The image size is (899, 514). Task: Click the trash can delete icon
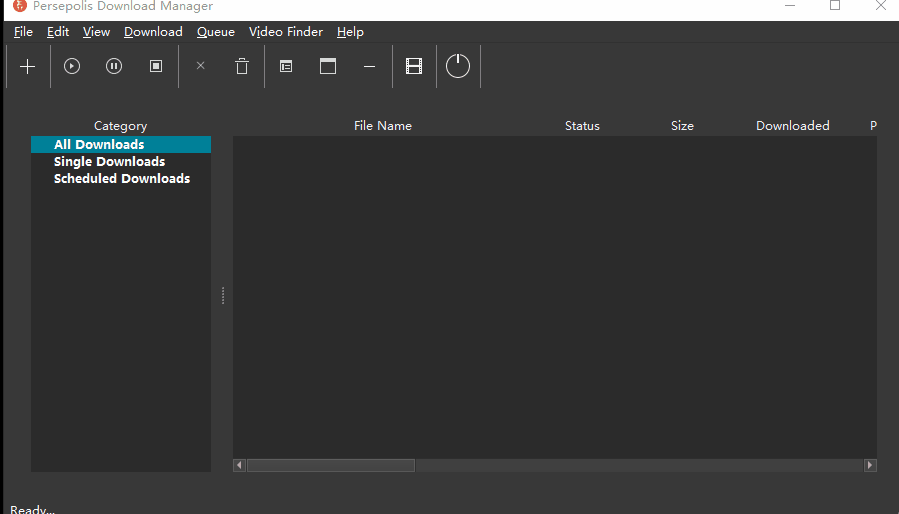coord(242,67)
